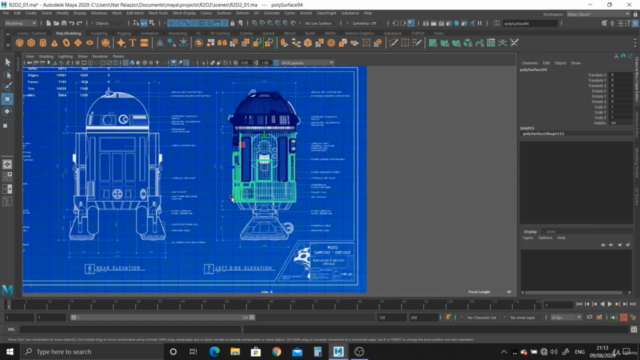Click the playback range slider bar
This screenshot has height=360, width=640.
coord(162,317)
